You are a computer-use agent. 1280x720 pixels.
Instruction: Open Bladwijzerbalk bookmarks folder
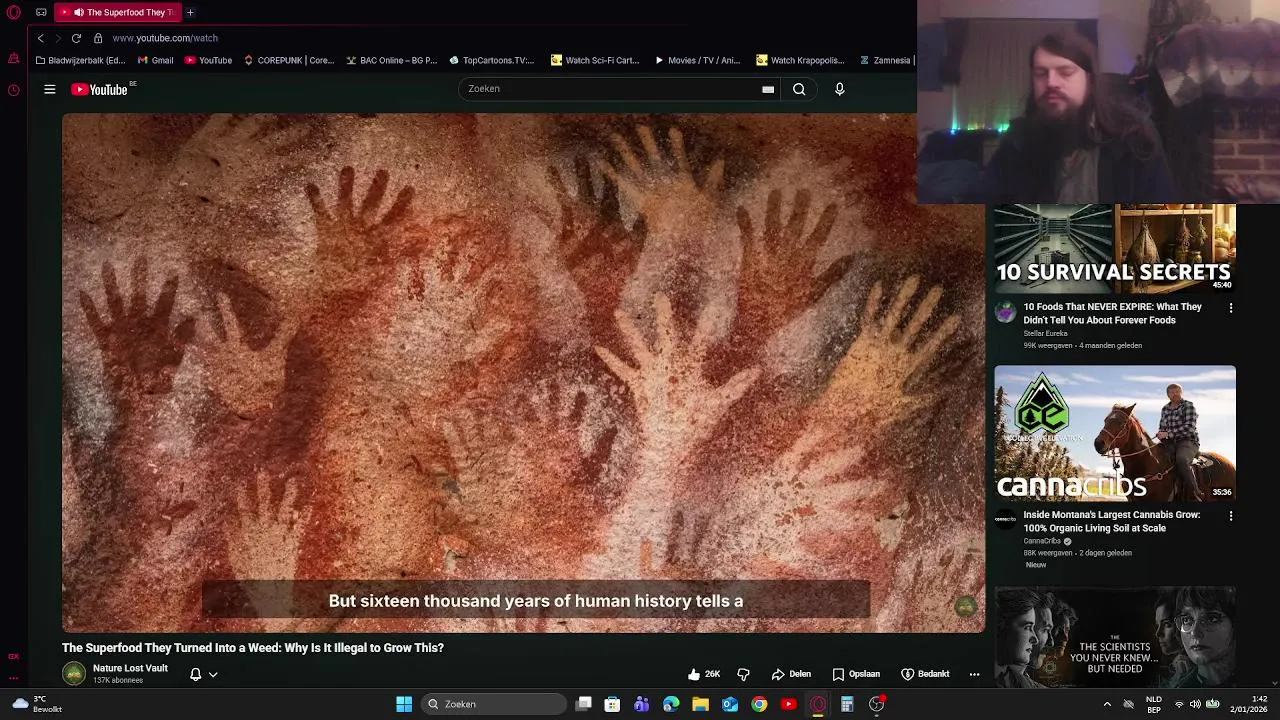80,60
